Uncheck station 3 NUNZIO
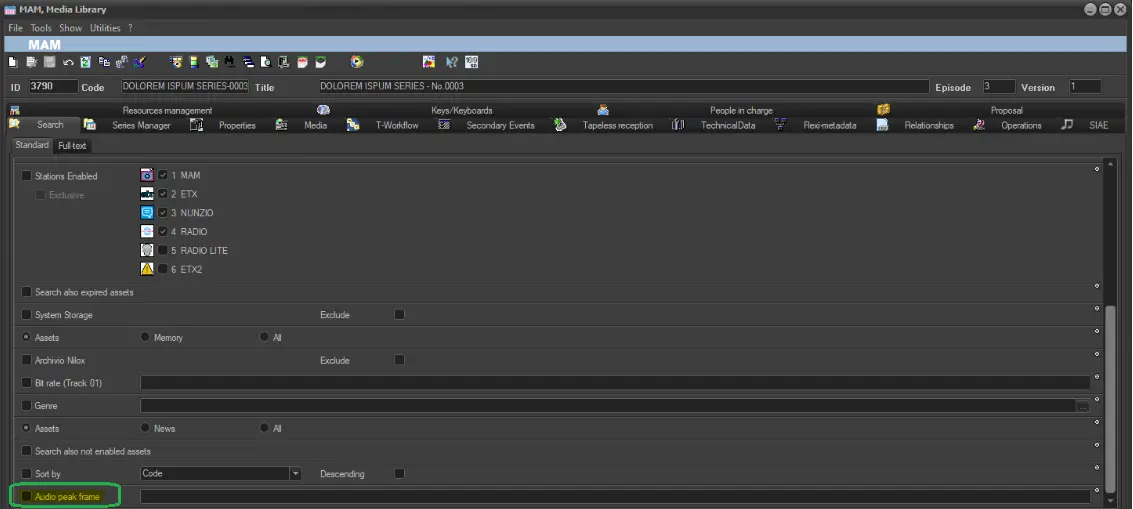The width and height of the screenshot is (1133, 509). (163, 213)
